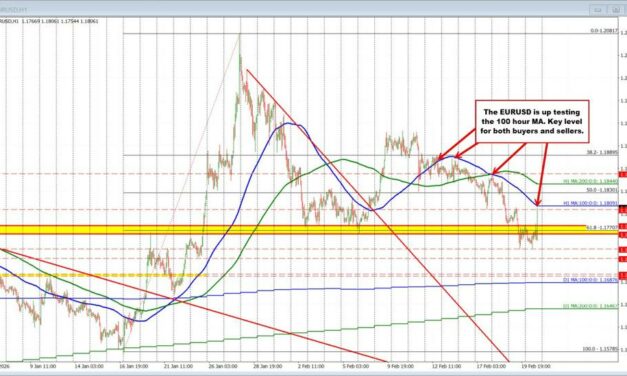Click the 28 Jan 19:00 time label
Viewport: 627px width, 376px height.
tap(268, 366)
